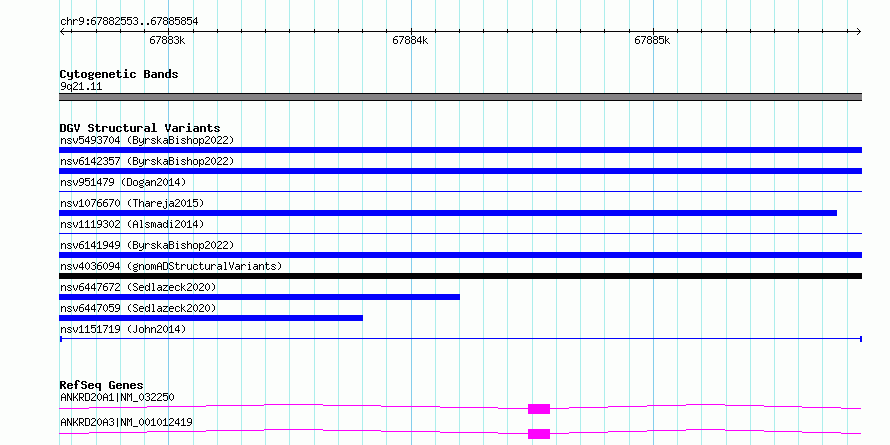Click the 67885k ruler position label
This screenshot has height=445, width=890.
[652, 41]
